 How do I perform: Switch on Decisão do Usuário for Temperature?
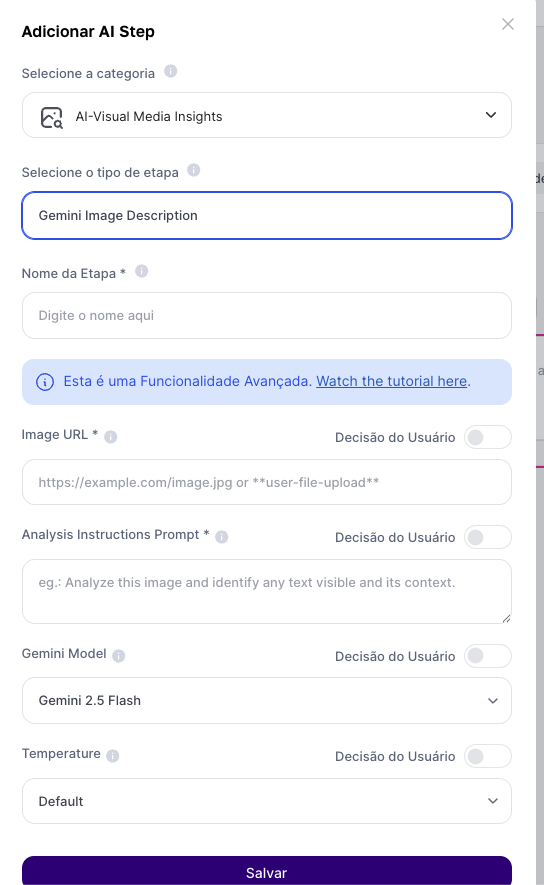[488, 756]
